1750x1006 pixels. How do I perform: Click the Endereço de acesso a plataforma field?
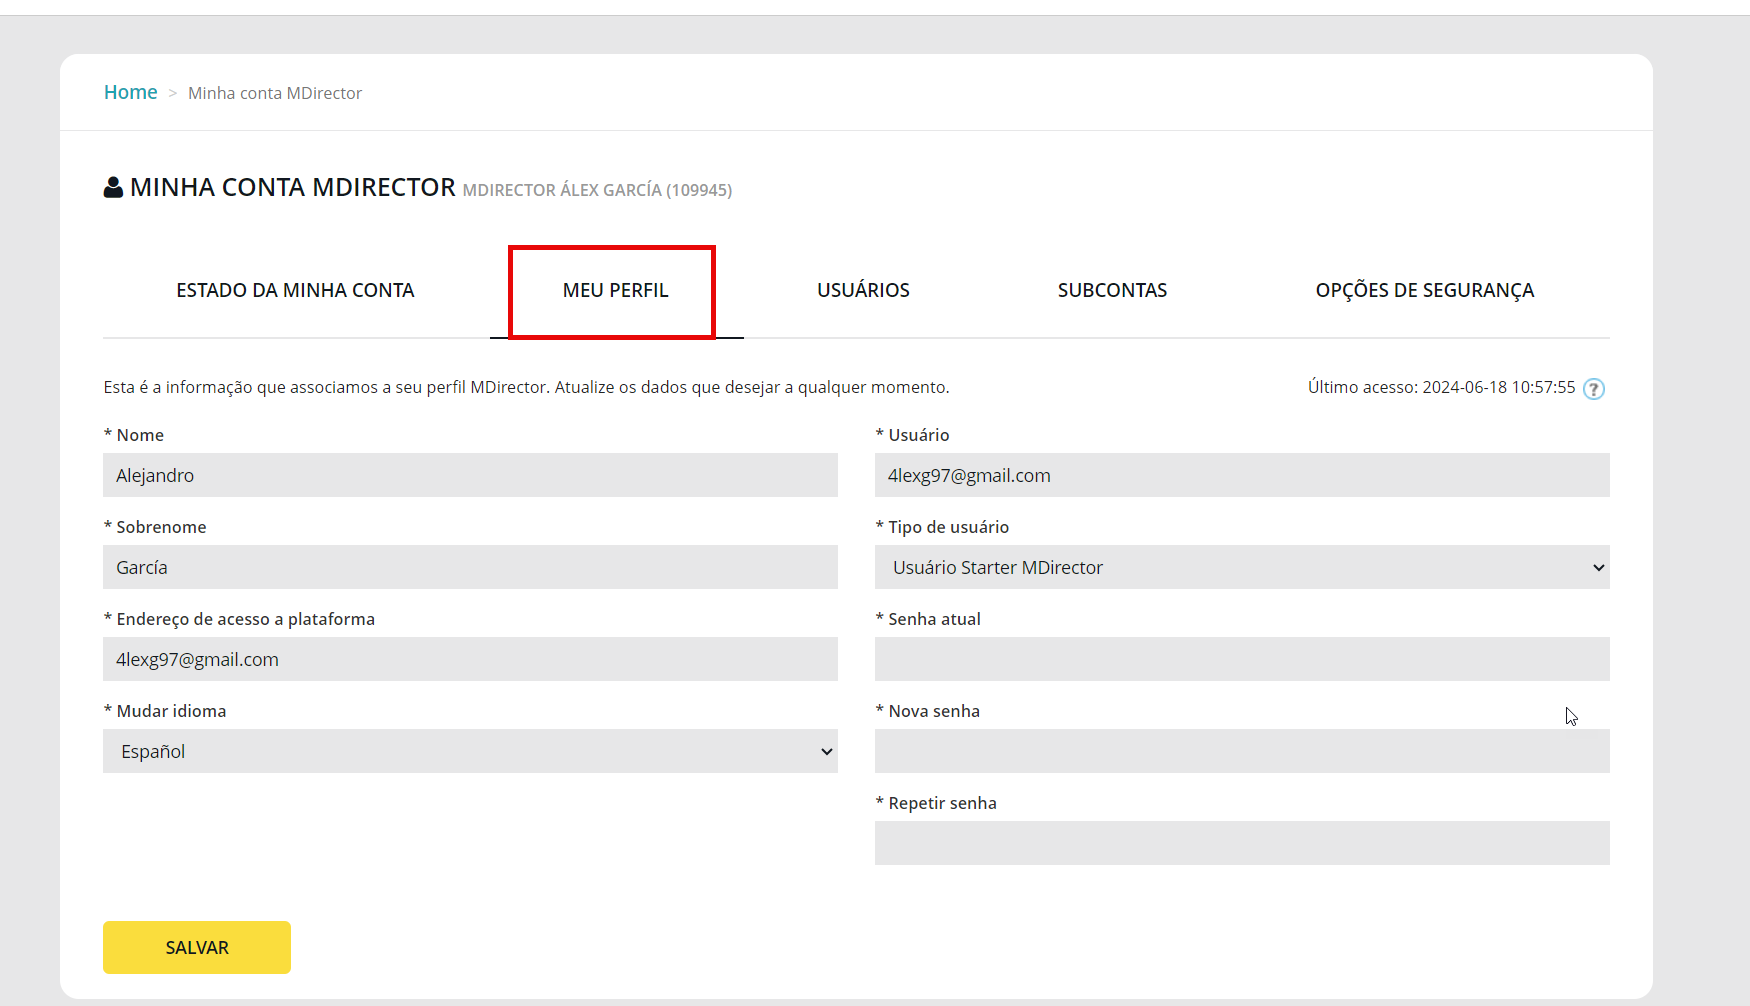(470, 659)
